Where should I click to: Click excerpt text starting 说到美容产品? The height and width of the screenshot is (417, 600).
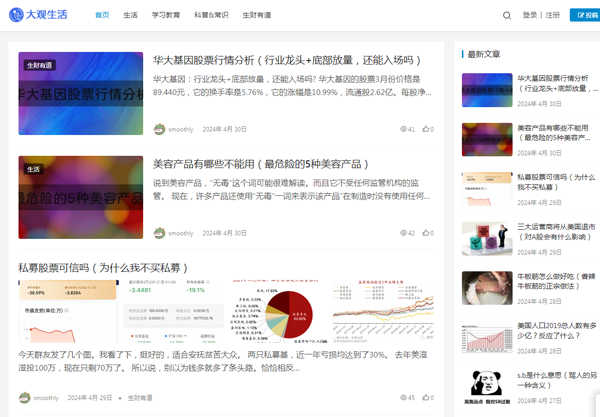click(x=292, y=189)
